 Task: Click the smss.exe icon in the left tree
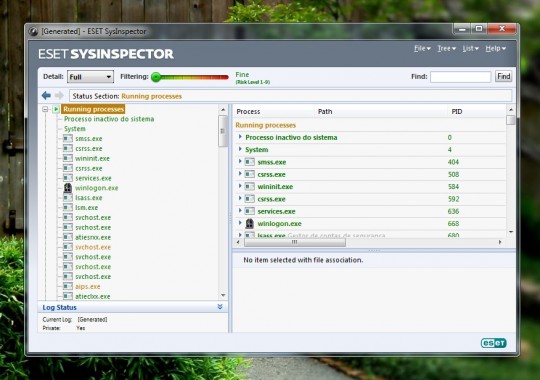pos(68,138)
